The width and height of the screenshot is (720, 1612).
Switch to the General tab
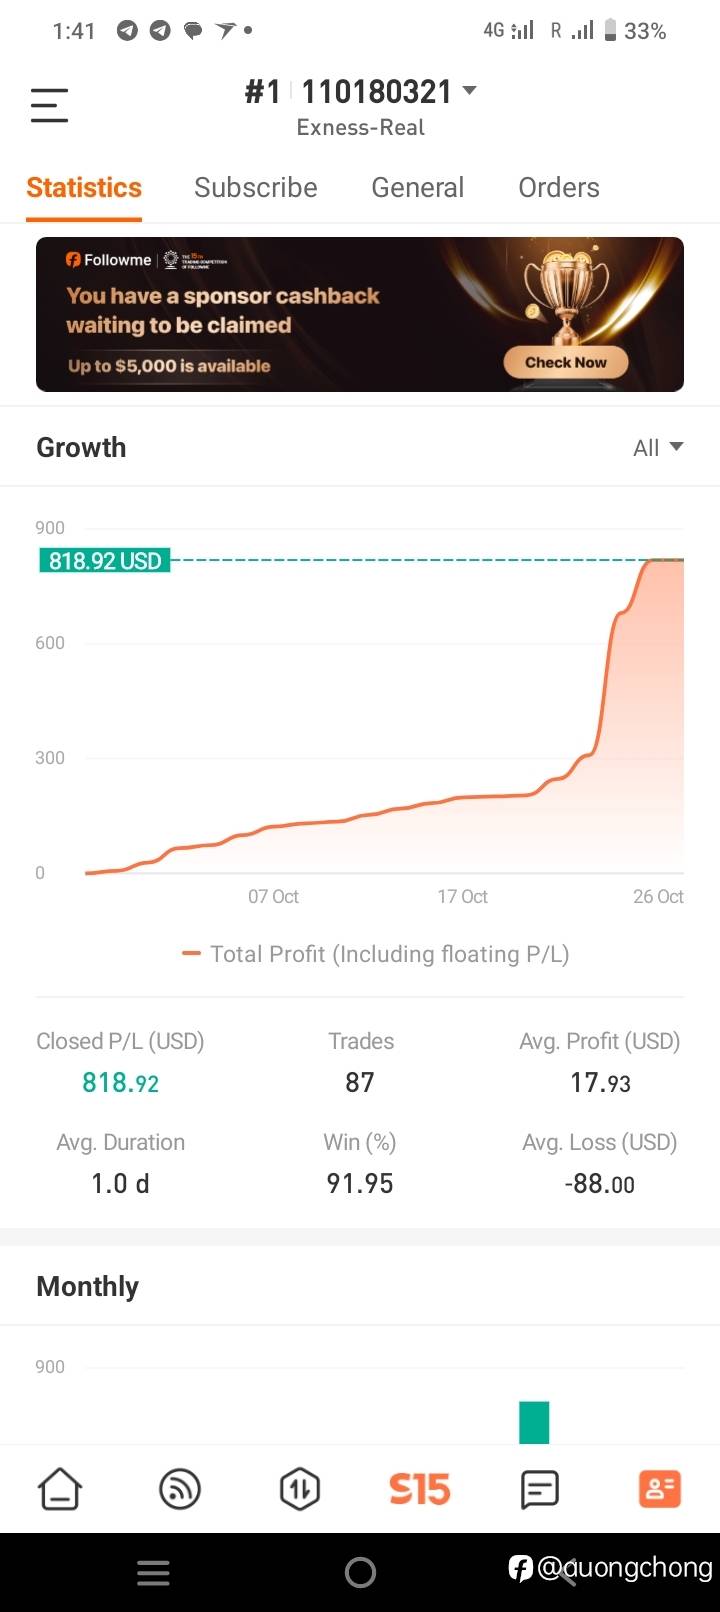click(x=417, y=188)
